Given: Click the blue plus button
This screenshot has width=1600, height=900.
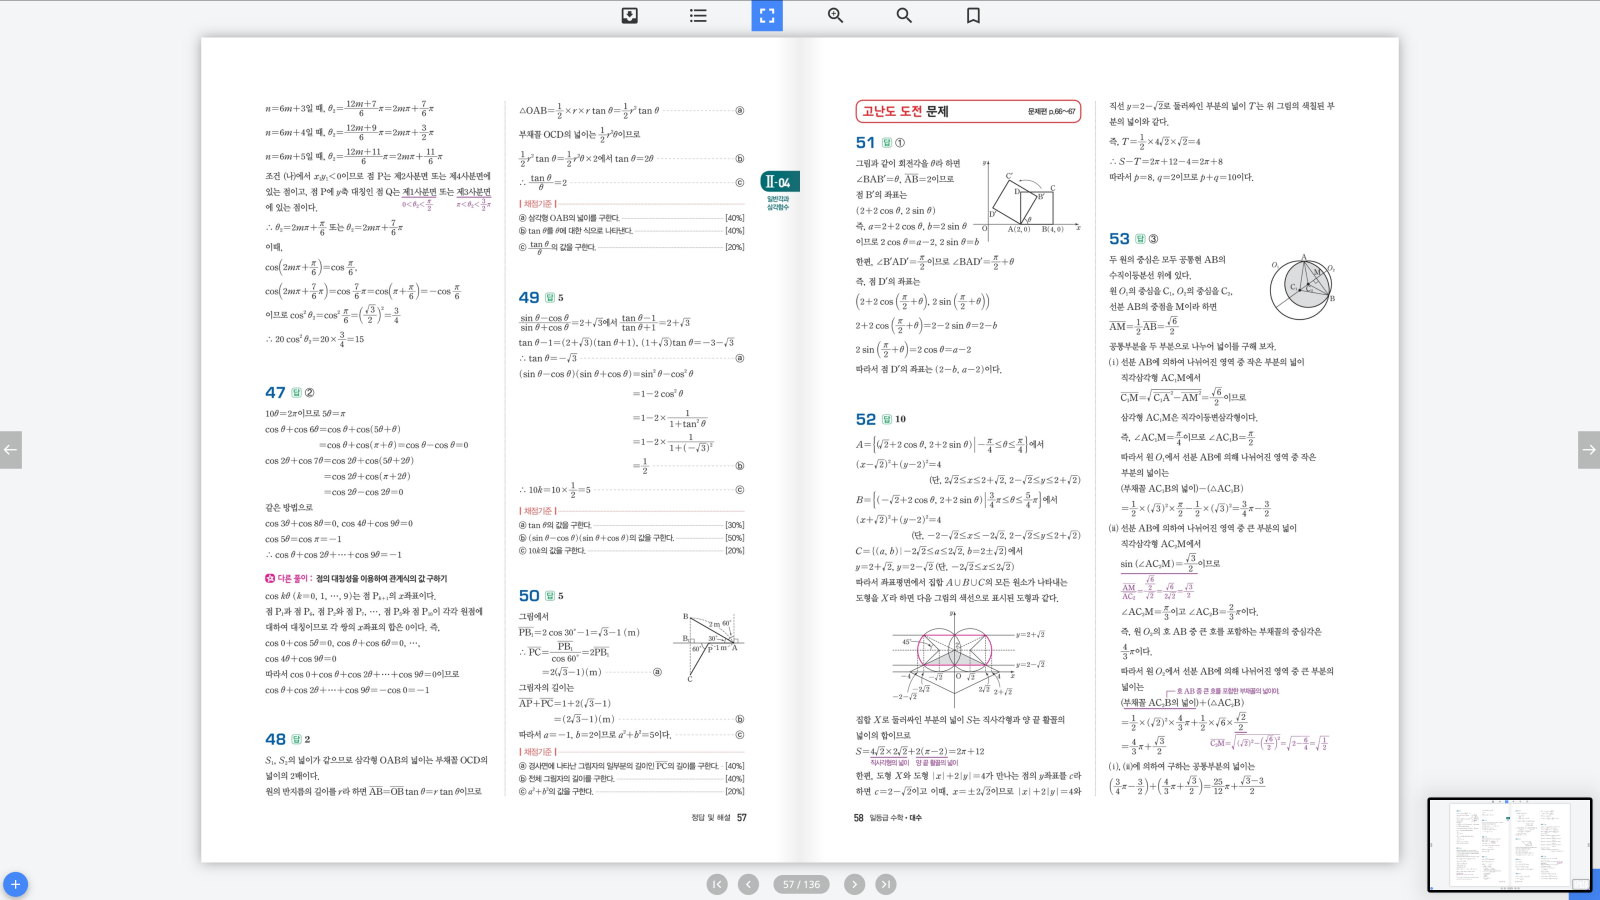Looking at the screenshot, I should pos(15,884).
